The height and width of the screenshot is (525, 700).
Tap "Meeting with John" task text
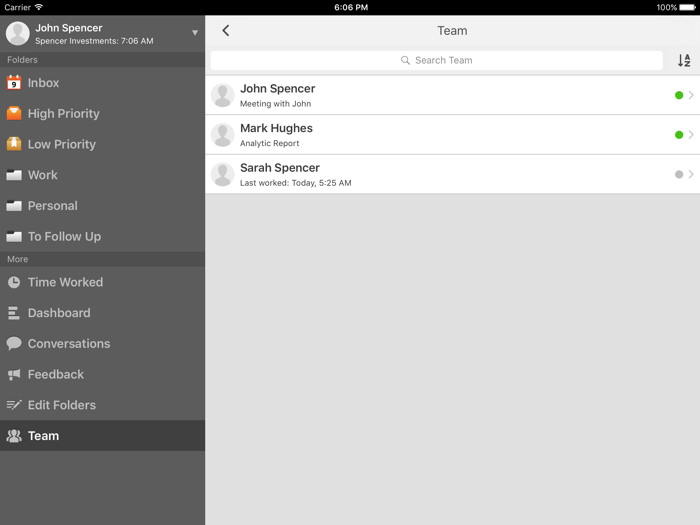coord(275,104)
